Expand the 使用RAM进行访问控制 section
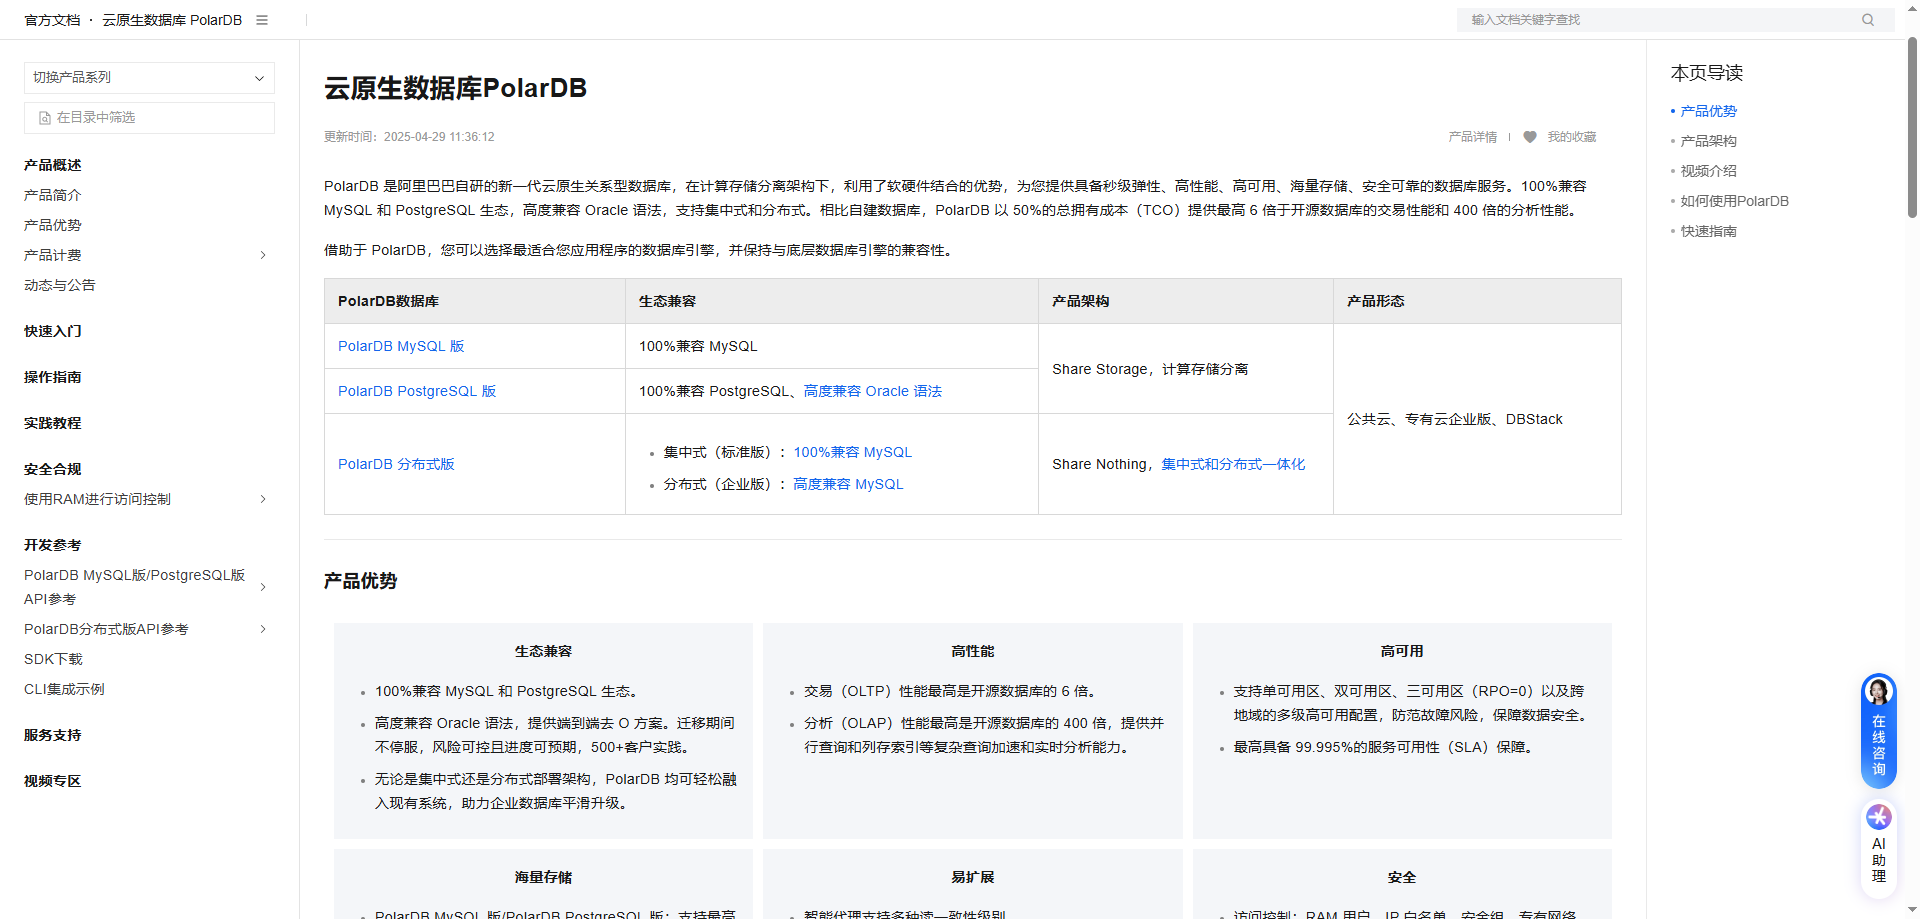 pos(262,499)
